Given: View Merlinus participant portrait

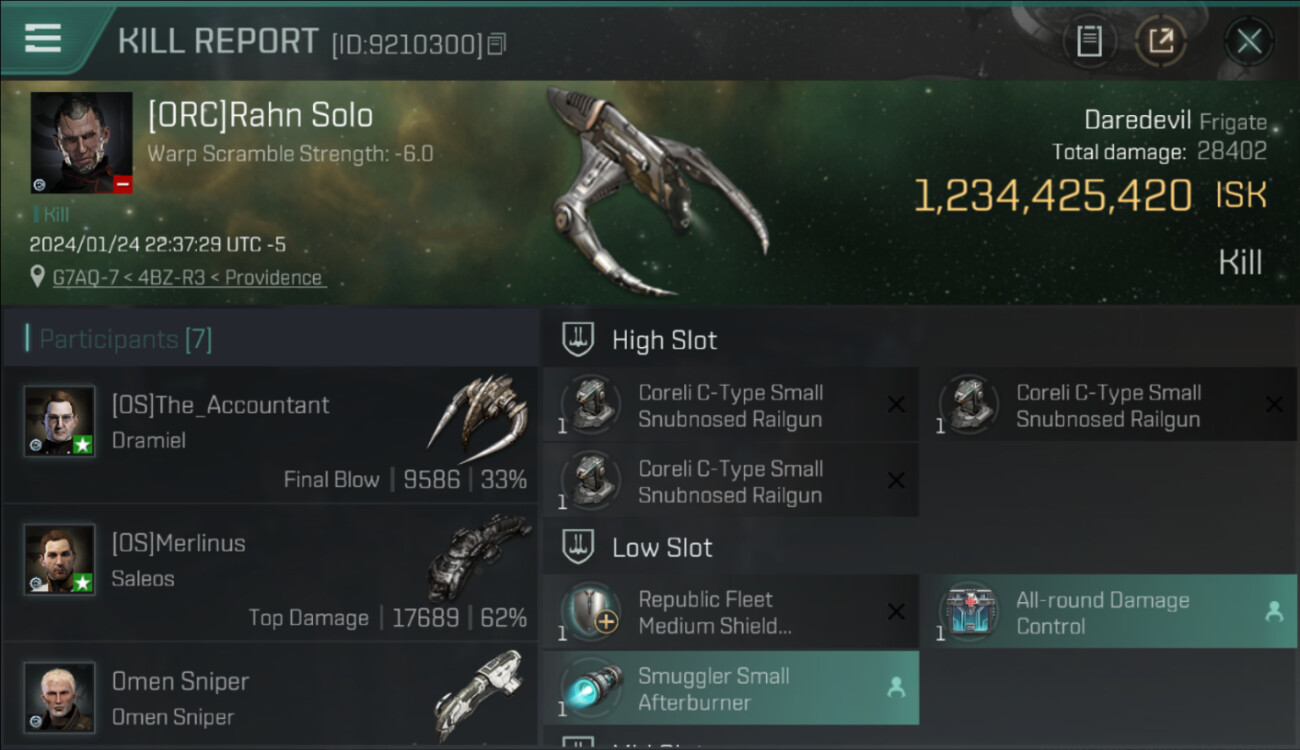Looking at the screenshot, I should [x=60, y=559].
